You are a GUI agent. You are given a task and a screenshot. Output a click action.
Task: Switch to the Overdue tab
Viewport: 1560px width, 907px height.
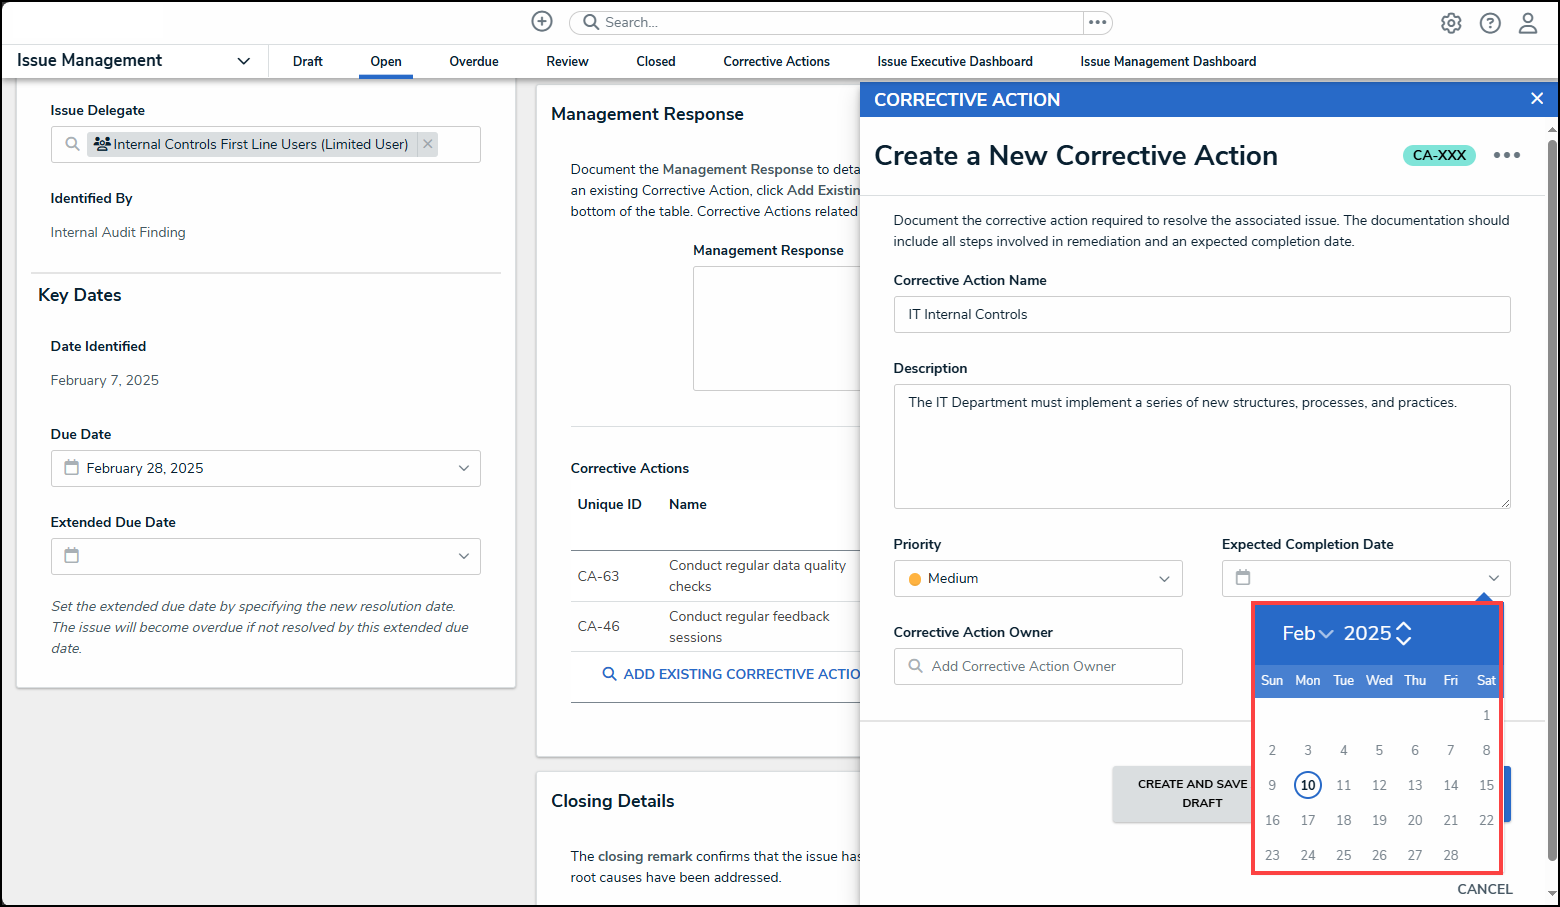(473, 62)
